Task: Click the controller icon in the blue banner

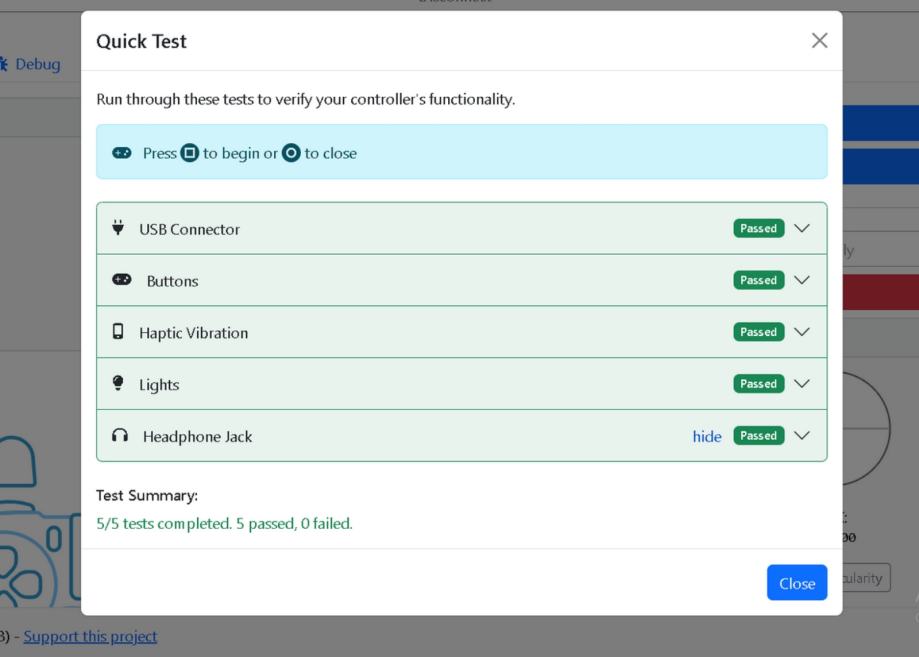Action: [x=122, y=153]
